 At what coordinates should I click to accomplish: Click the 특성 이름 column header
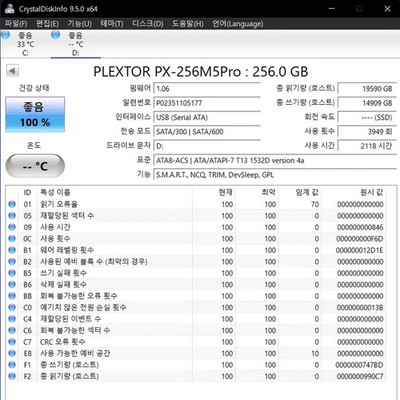[55, 192]
